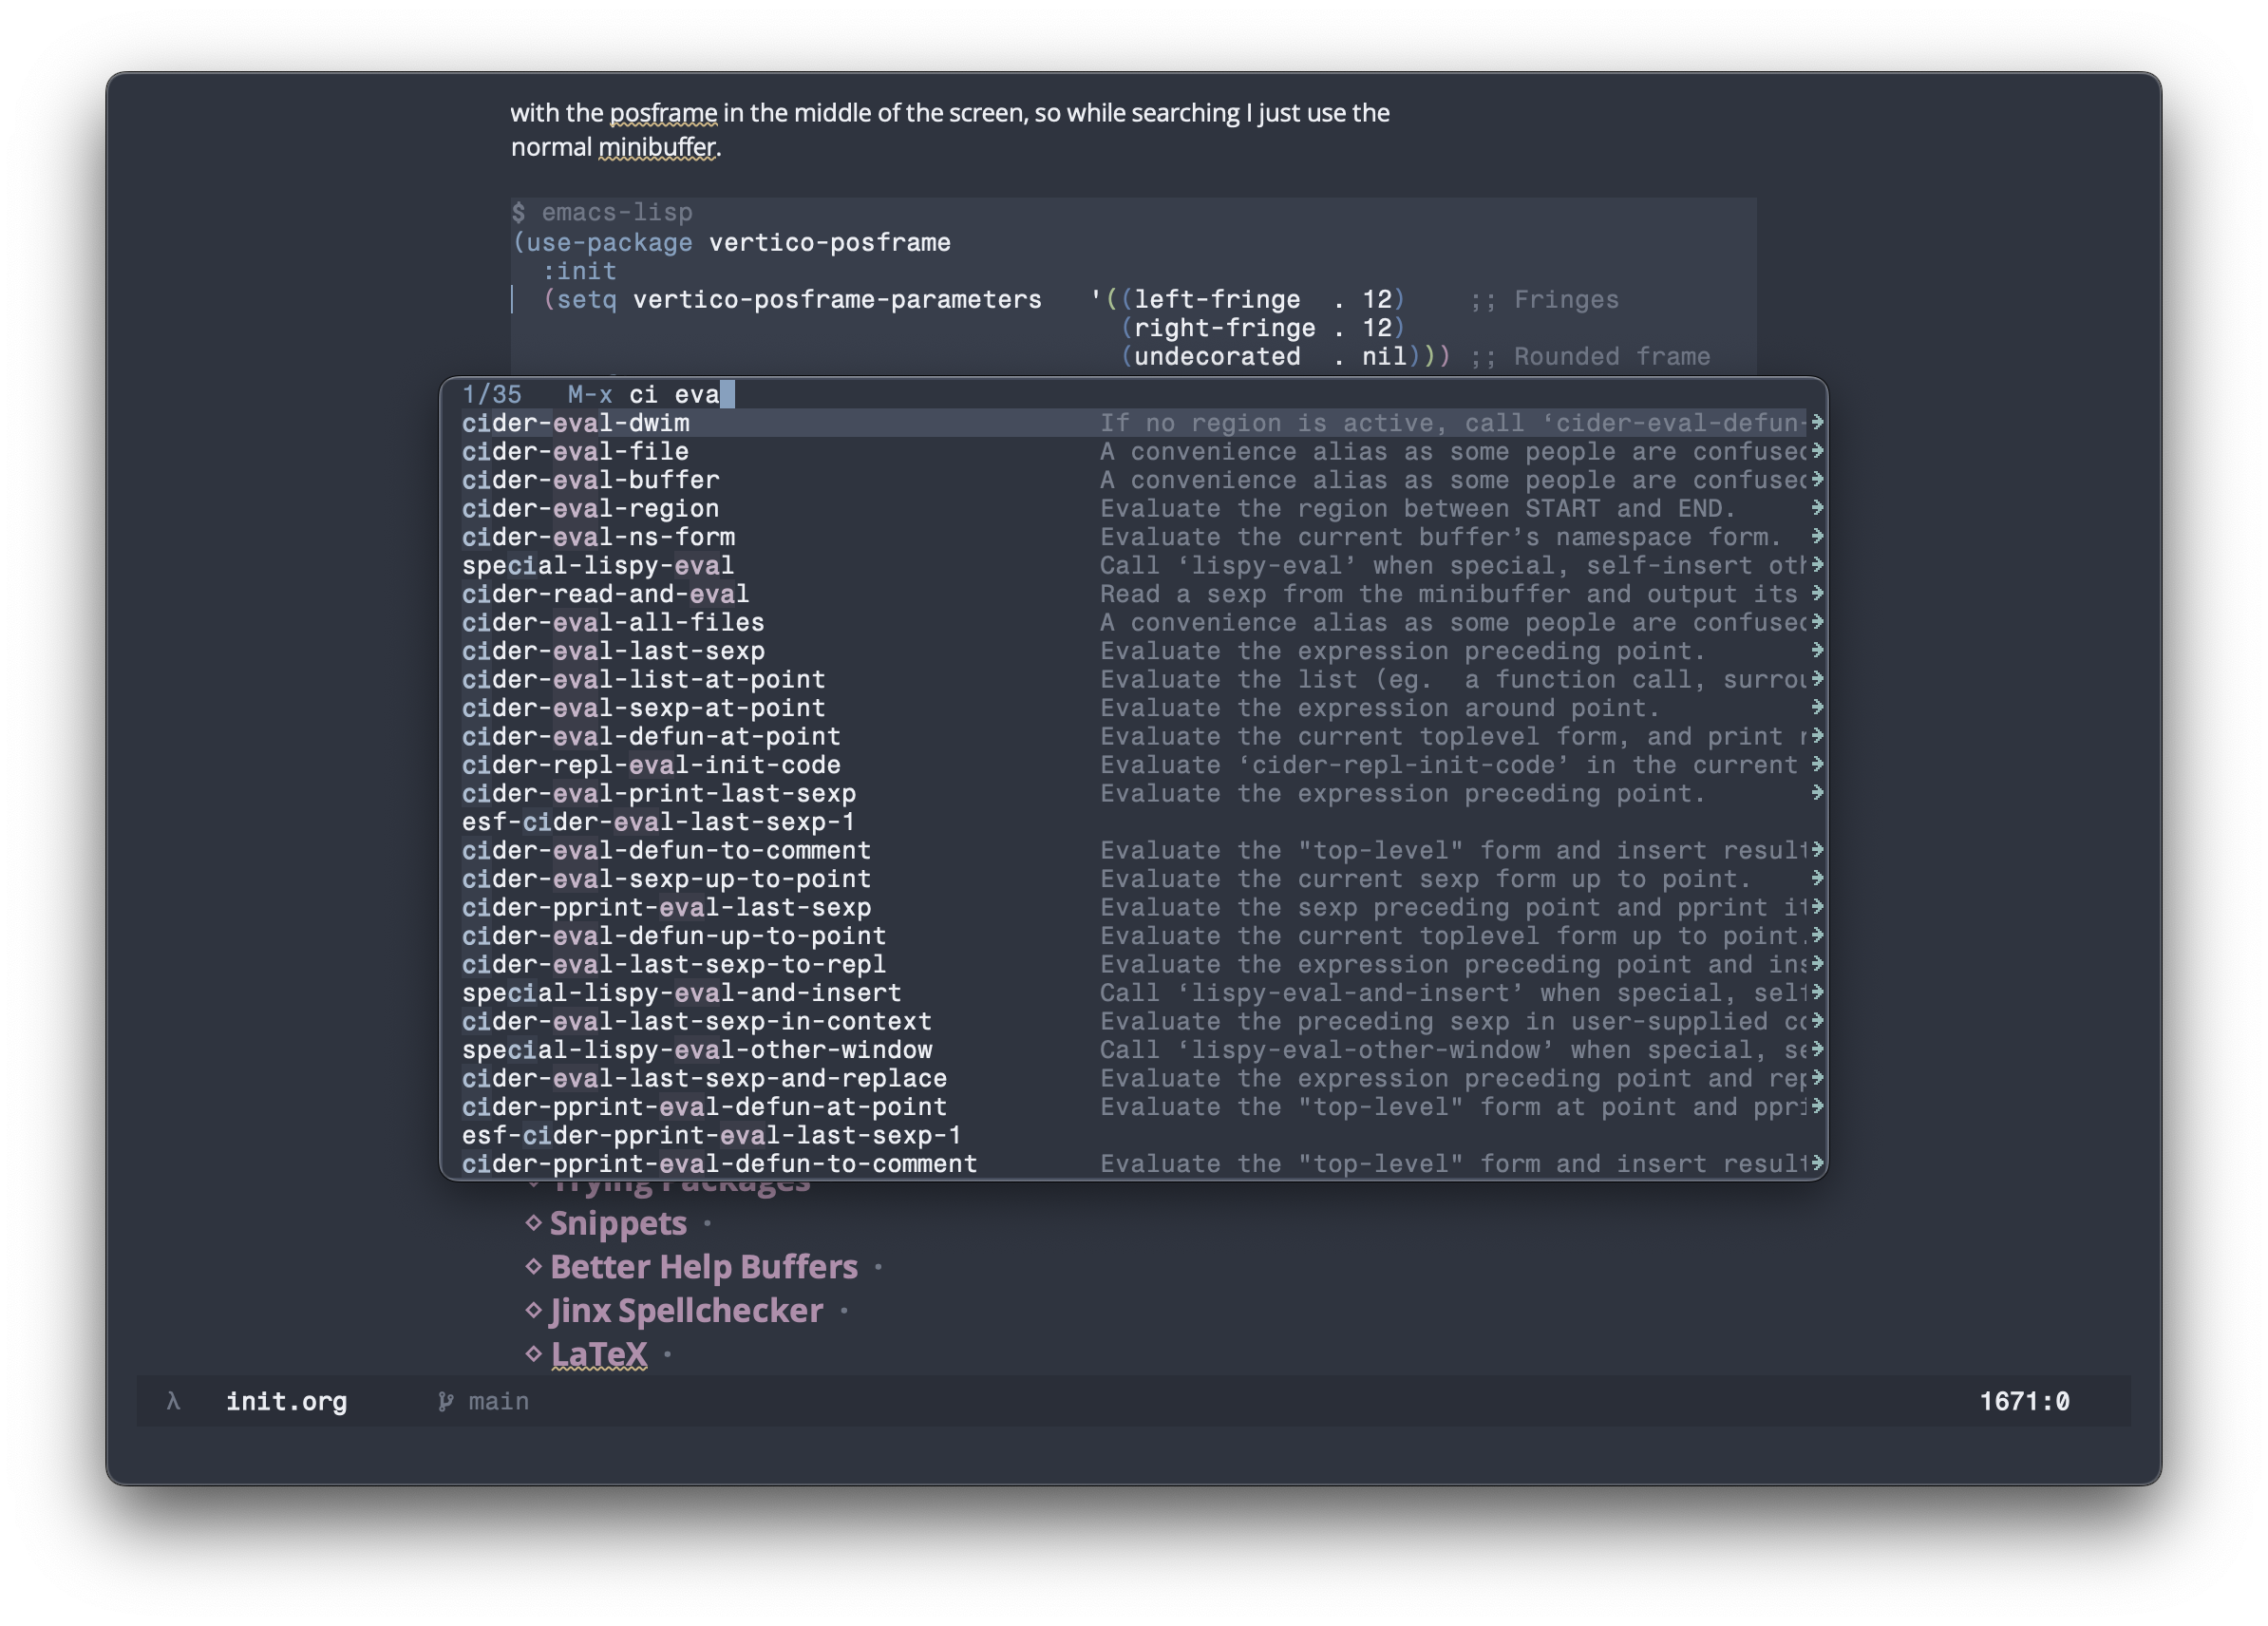Open the Better Help Buffers heading
Screen dimensions: 2268x1626
coord(704,1267)
